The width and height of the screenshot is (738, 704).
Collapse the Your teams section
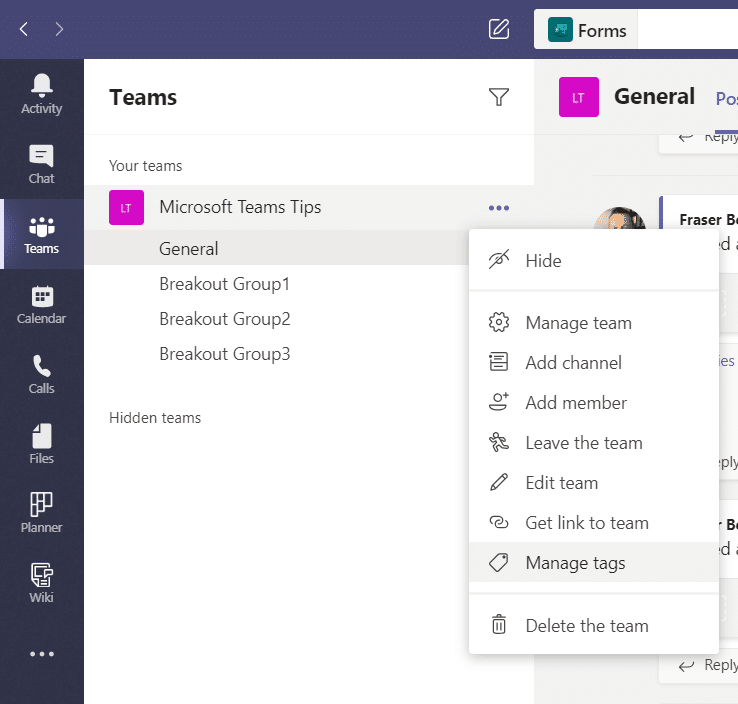tap(145, 166)
